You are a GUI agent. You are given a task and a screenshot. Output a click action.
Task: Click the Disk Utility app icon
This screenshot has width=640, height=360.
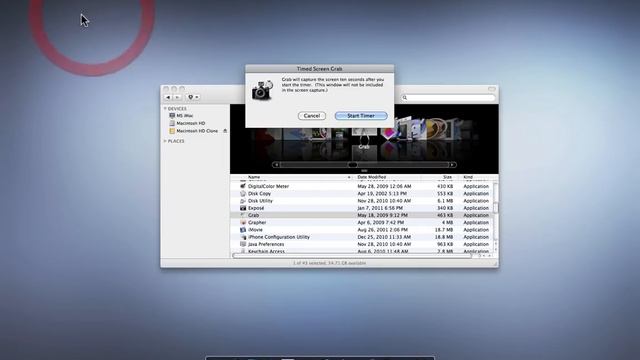[243, 201]
